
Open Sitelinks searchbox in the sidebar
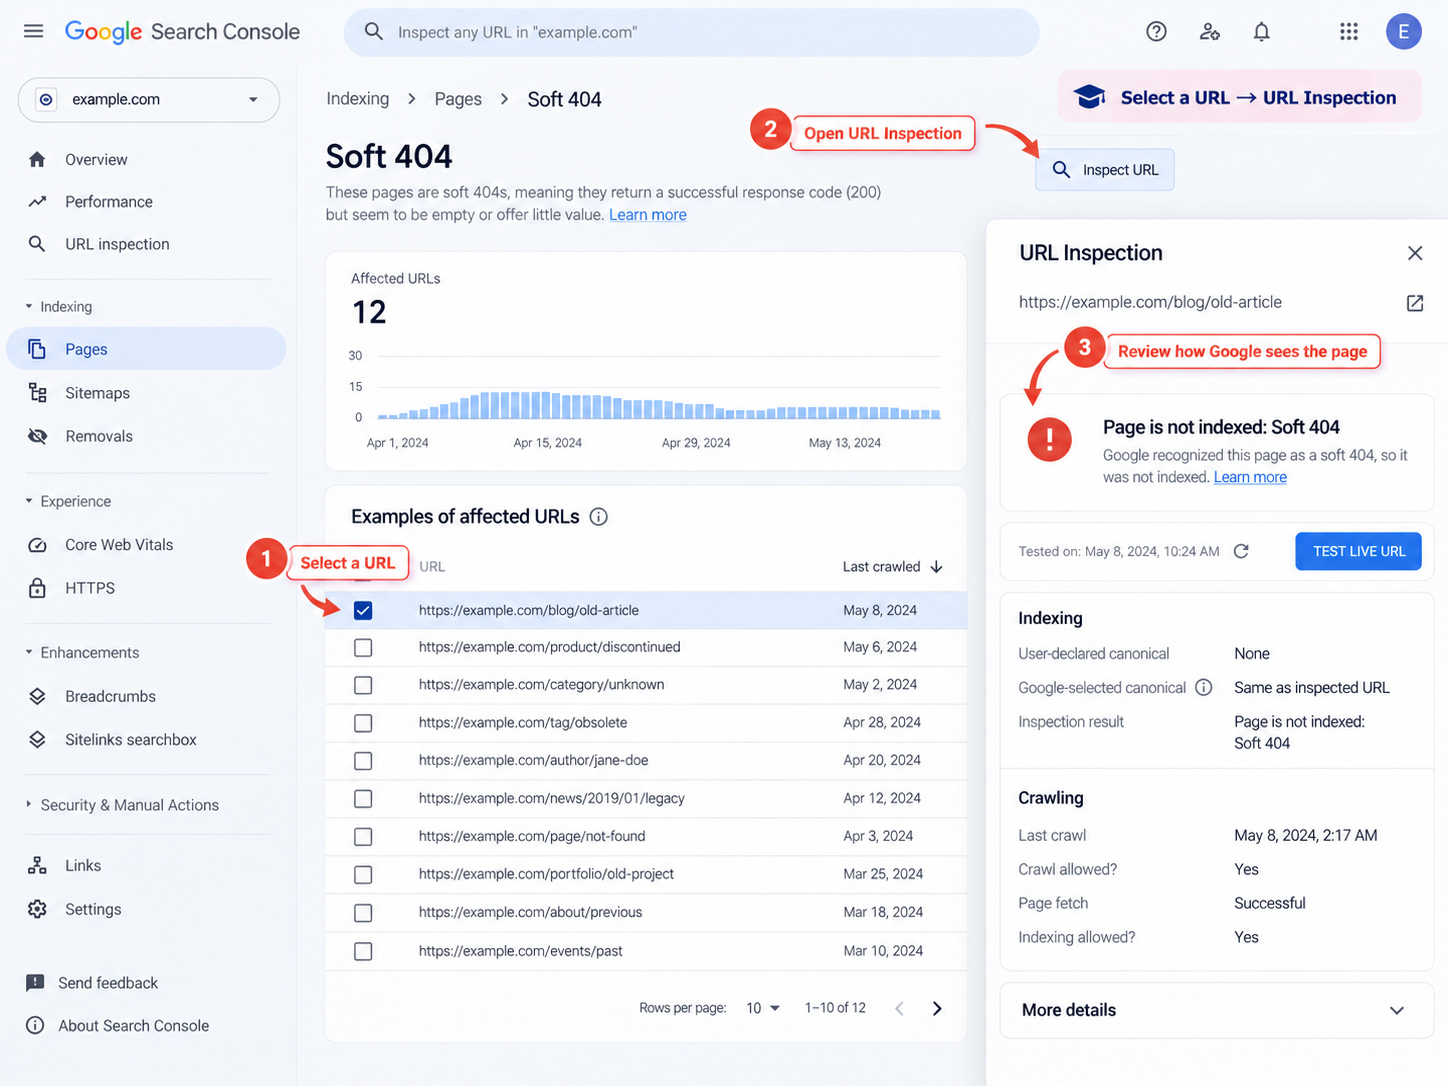pyautogui.click(x=131, y=740)
